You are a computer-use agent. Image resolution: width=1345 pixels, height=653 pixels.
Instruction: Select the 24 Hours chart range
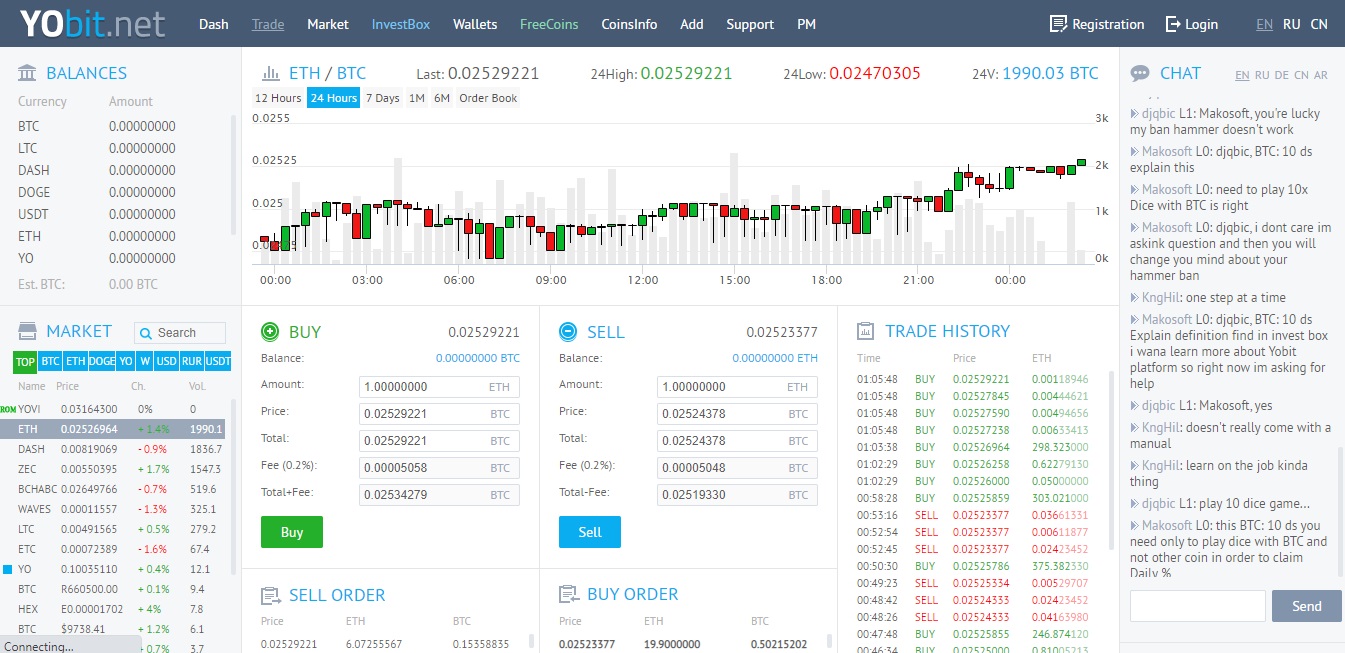333,98
